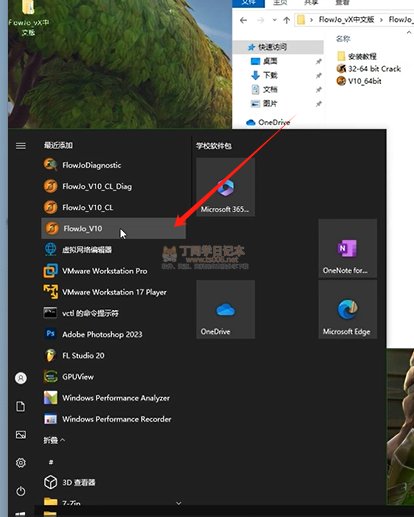Click the # letter group header

point(51,462)
